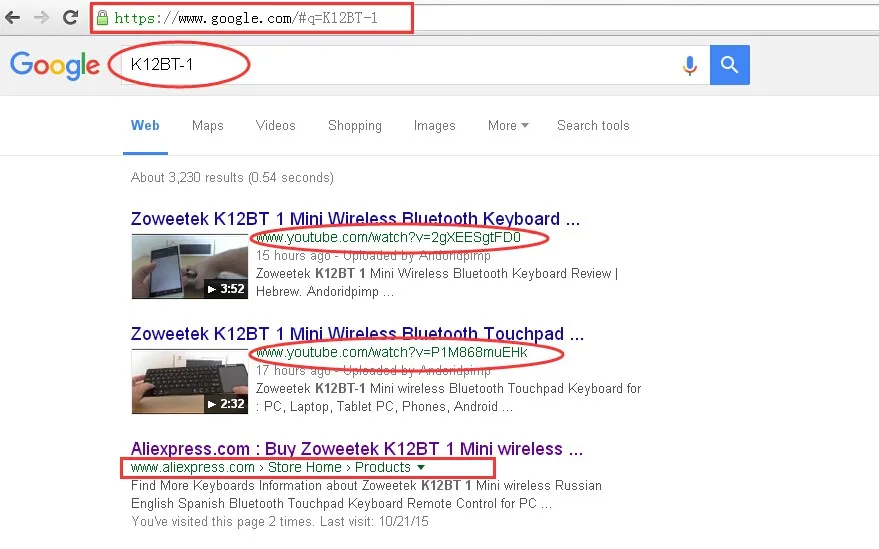
Task: Click the youtube.com URL ending P1M868muEHk
Action: point(392,352)
